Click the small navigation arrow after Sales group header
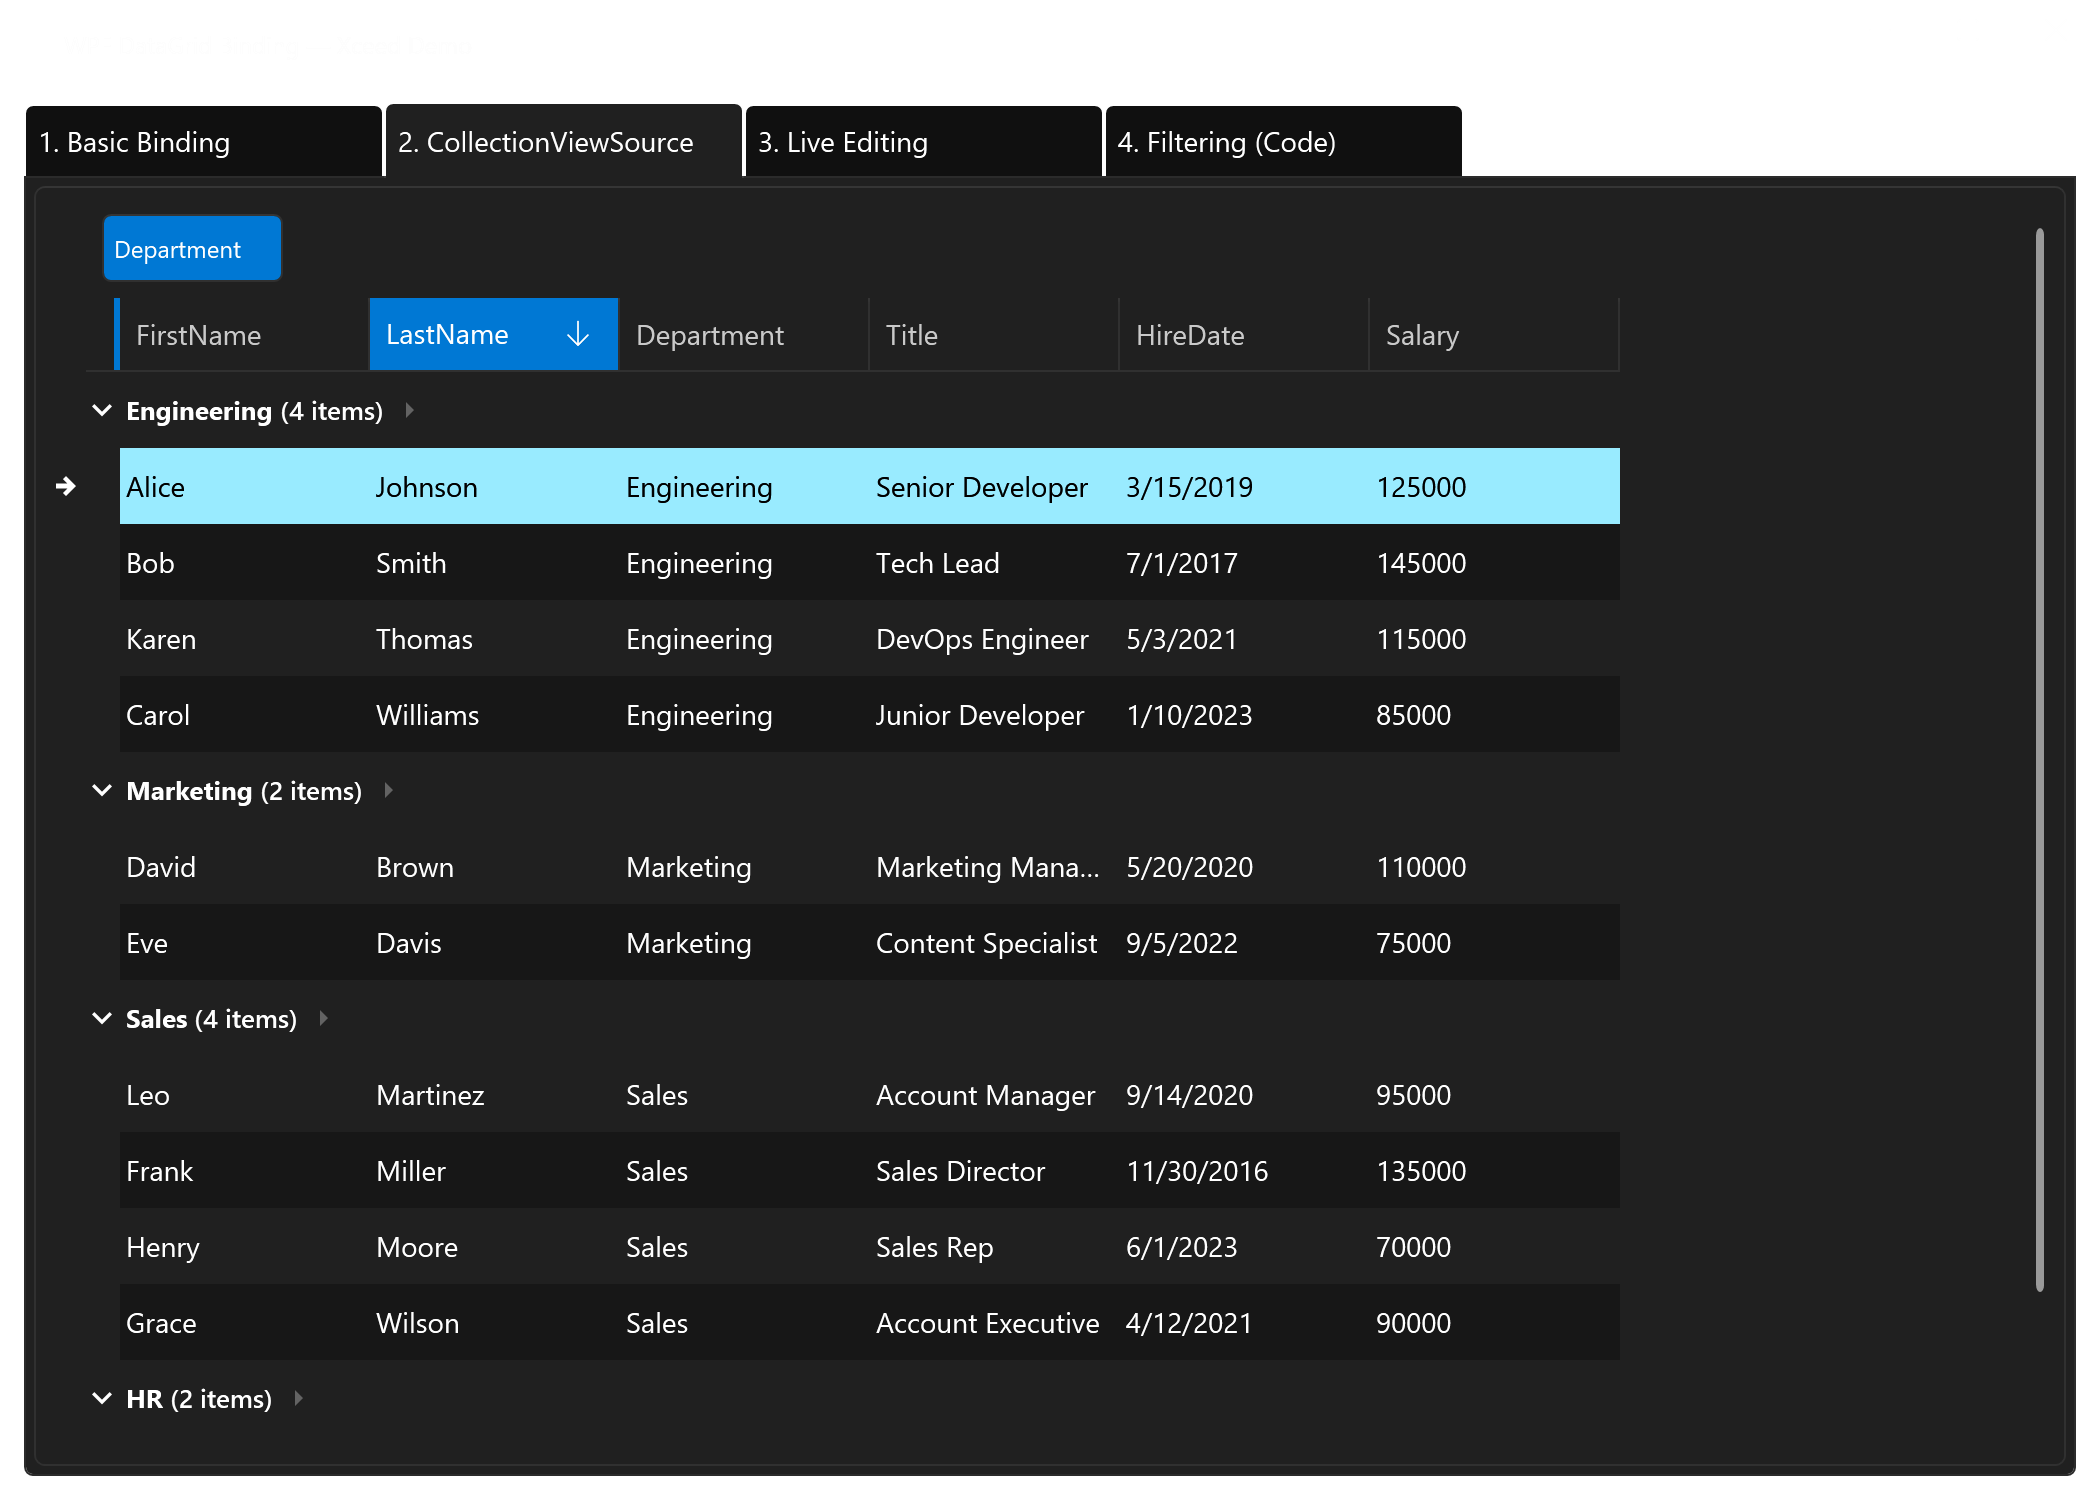 (323, 1018)
